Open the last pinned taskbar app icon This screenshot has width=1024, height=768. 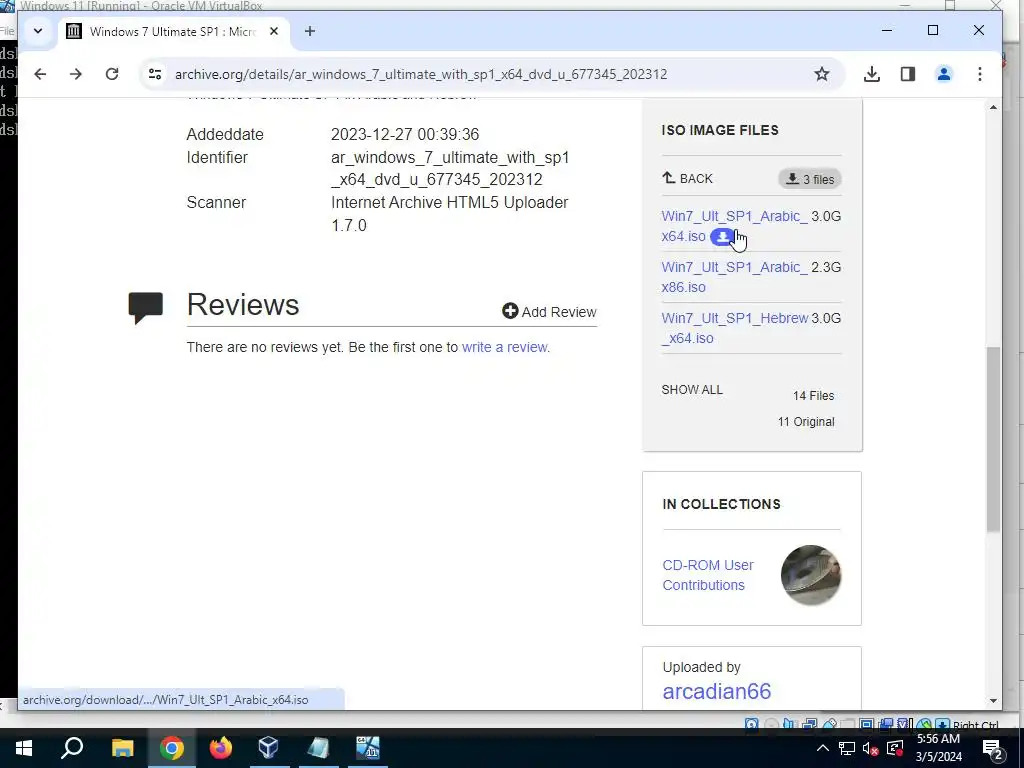(368, 748)
